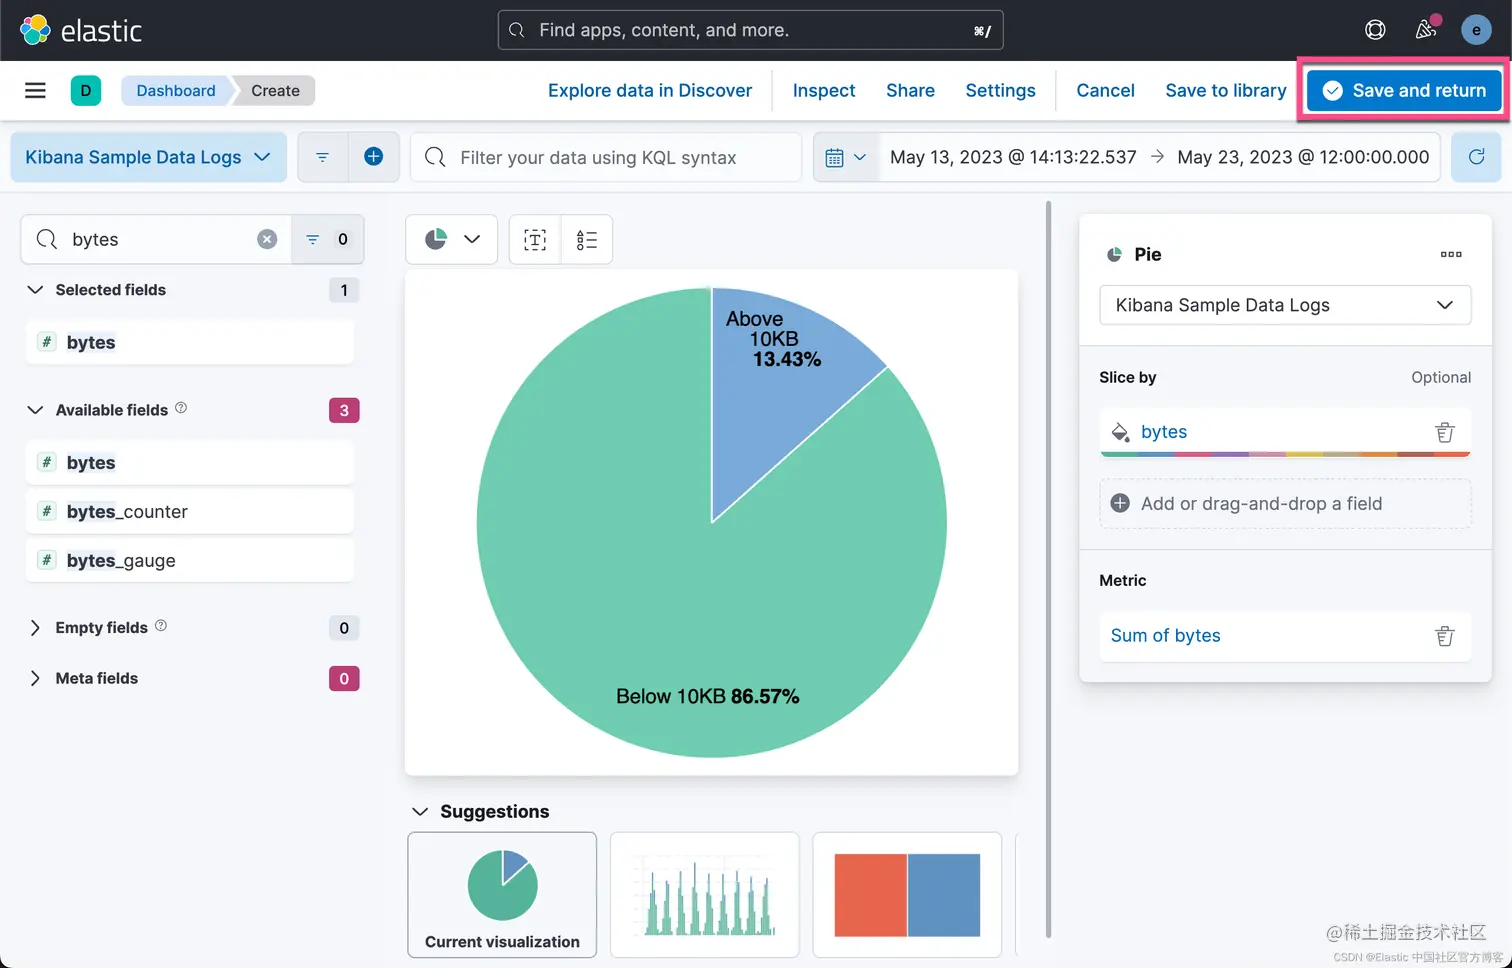Edit the start date May 13, 2023
This screenshot has width=1512, height=968.
point(1013,157)
